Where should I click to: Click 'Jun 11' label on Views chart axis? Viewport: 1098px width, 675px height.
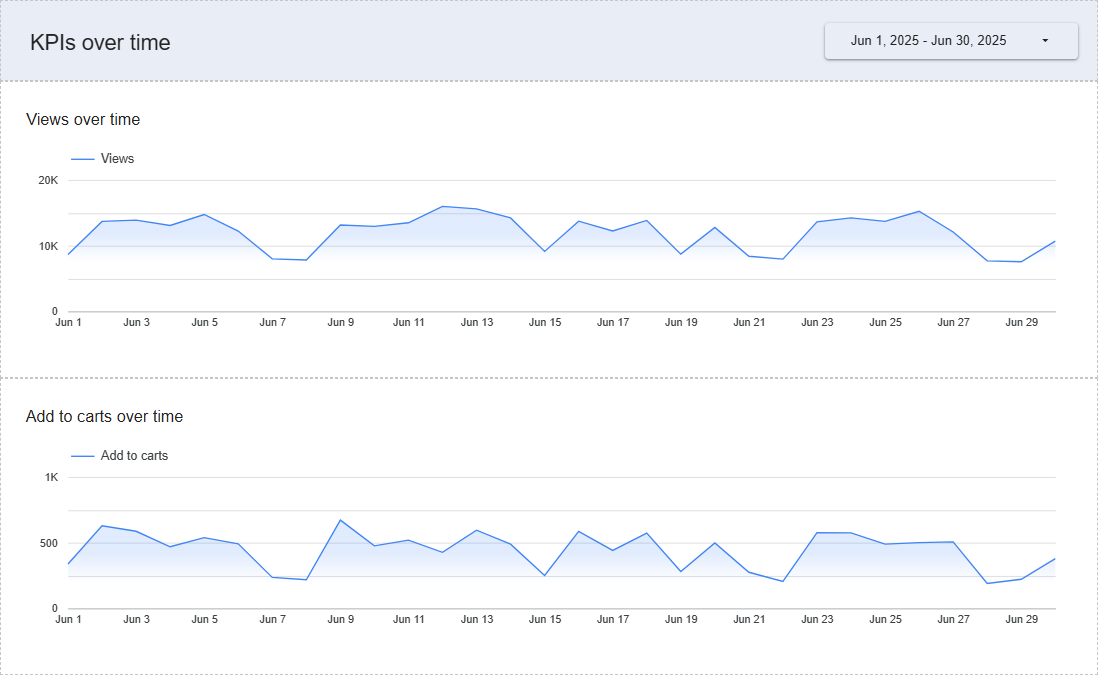(409, 323)
